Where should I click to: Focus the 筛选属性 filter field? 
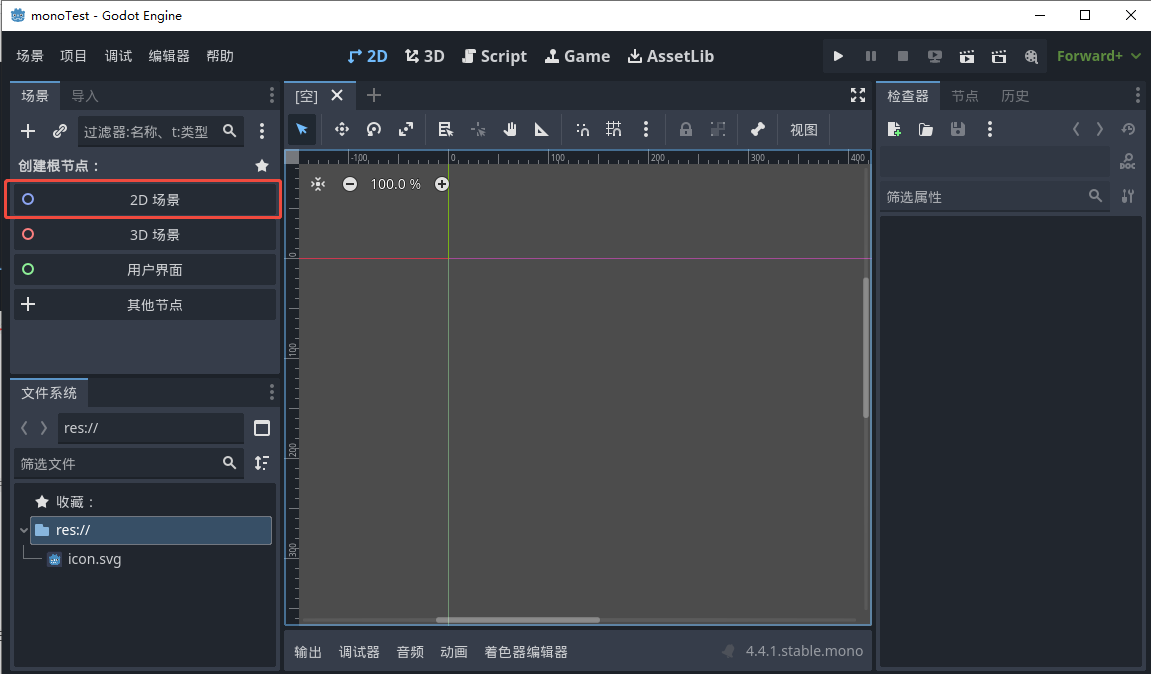point(994,197)
